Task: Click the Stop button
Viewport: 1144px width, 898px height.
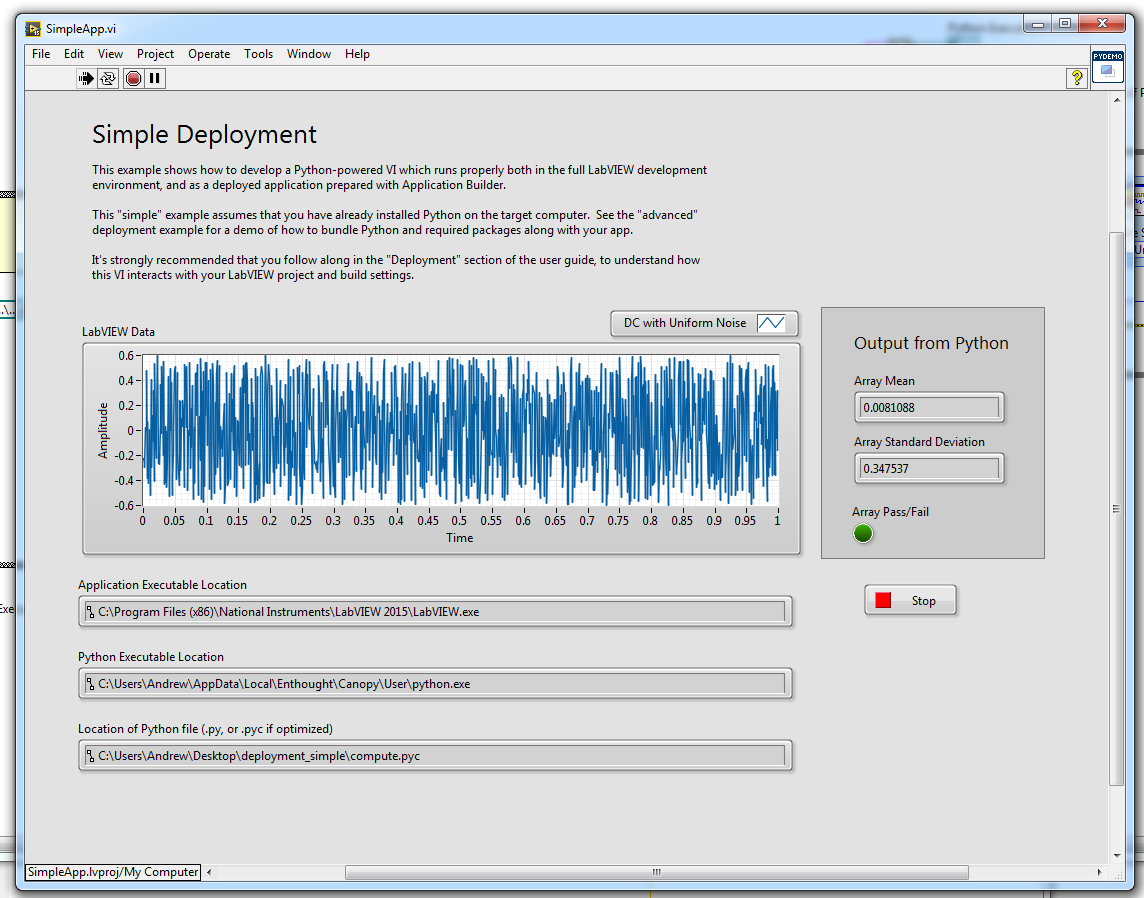Action: [x=910, y=600]
